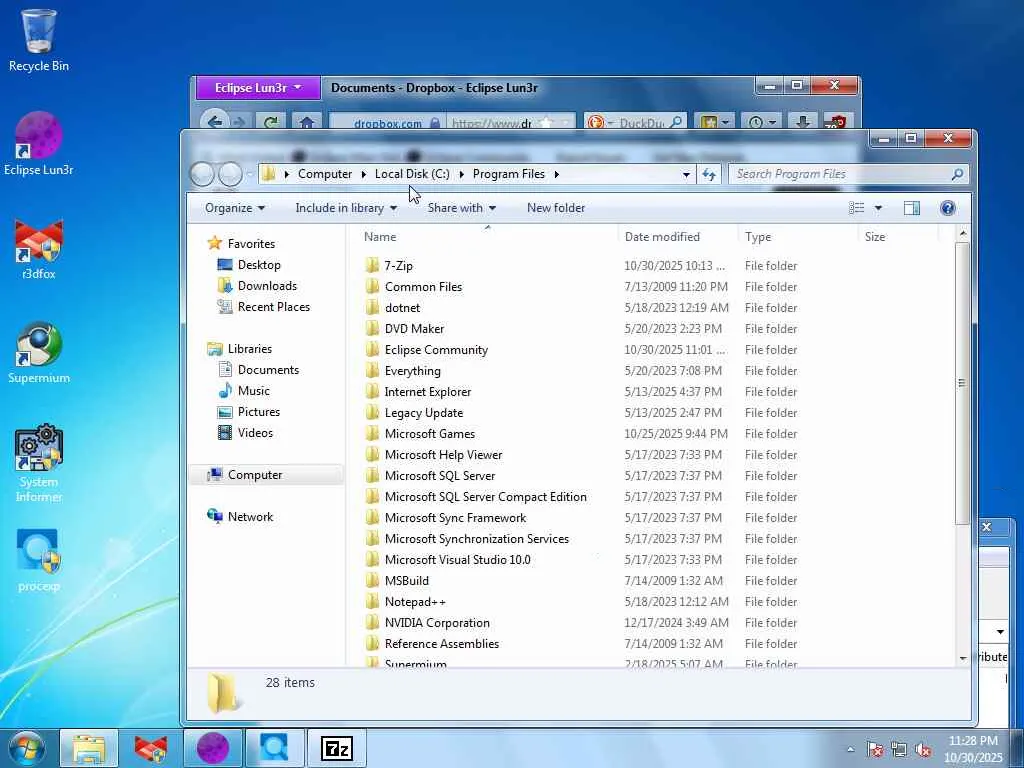Click the network icon in the system tray

(x=899, y=749)
